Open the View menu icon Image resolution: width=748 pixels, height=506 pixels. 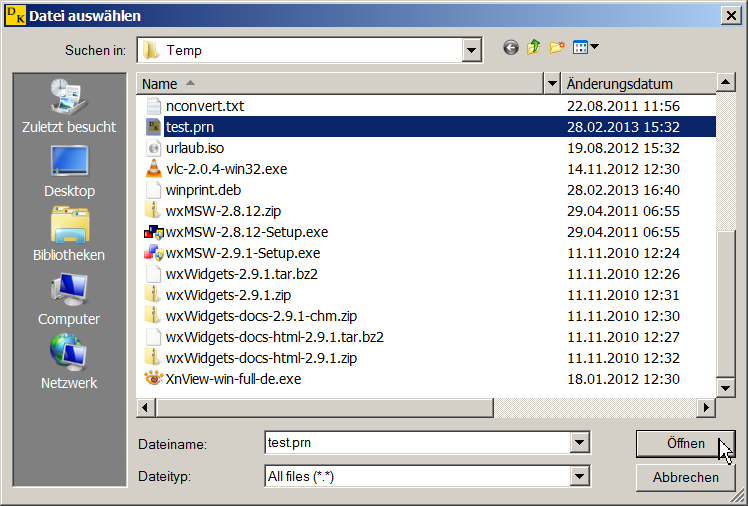pos(586,48)
